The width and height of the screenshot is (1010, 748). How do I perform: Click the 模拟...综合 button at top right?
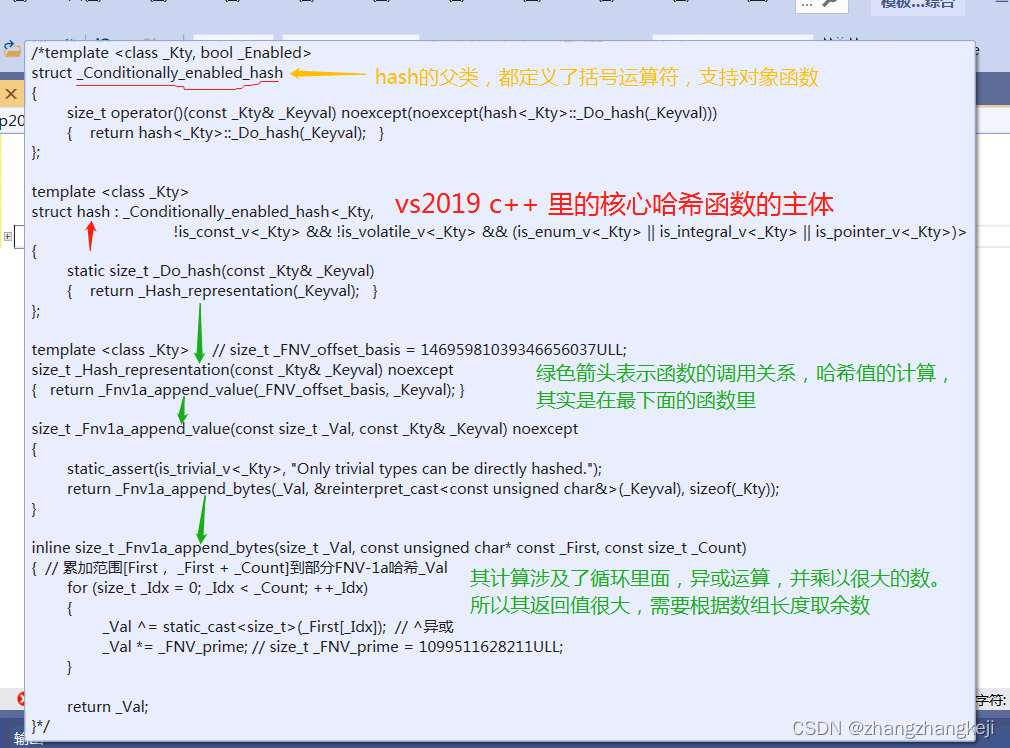[x=917, y=5]
